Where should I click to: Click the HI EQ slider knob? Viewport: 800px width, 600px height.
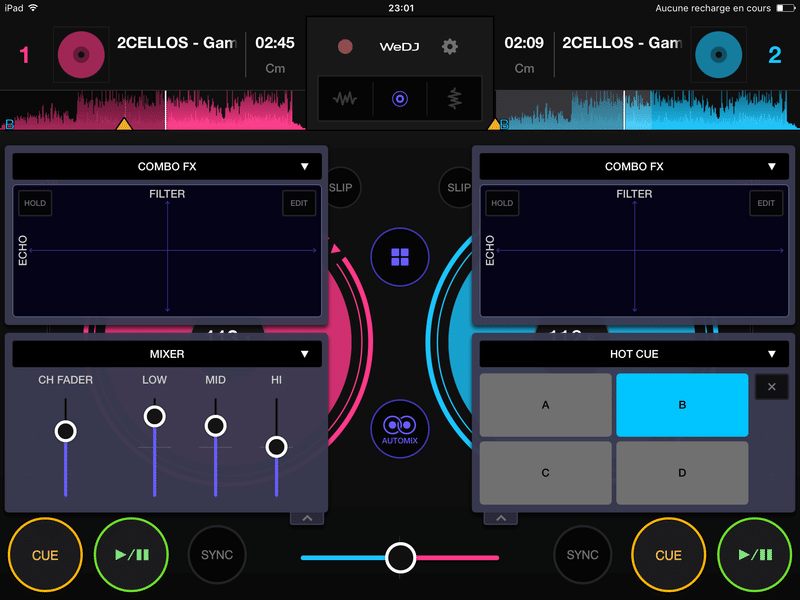coord(277,447)
